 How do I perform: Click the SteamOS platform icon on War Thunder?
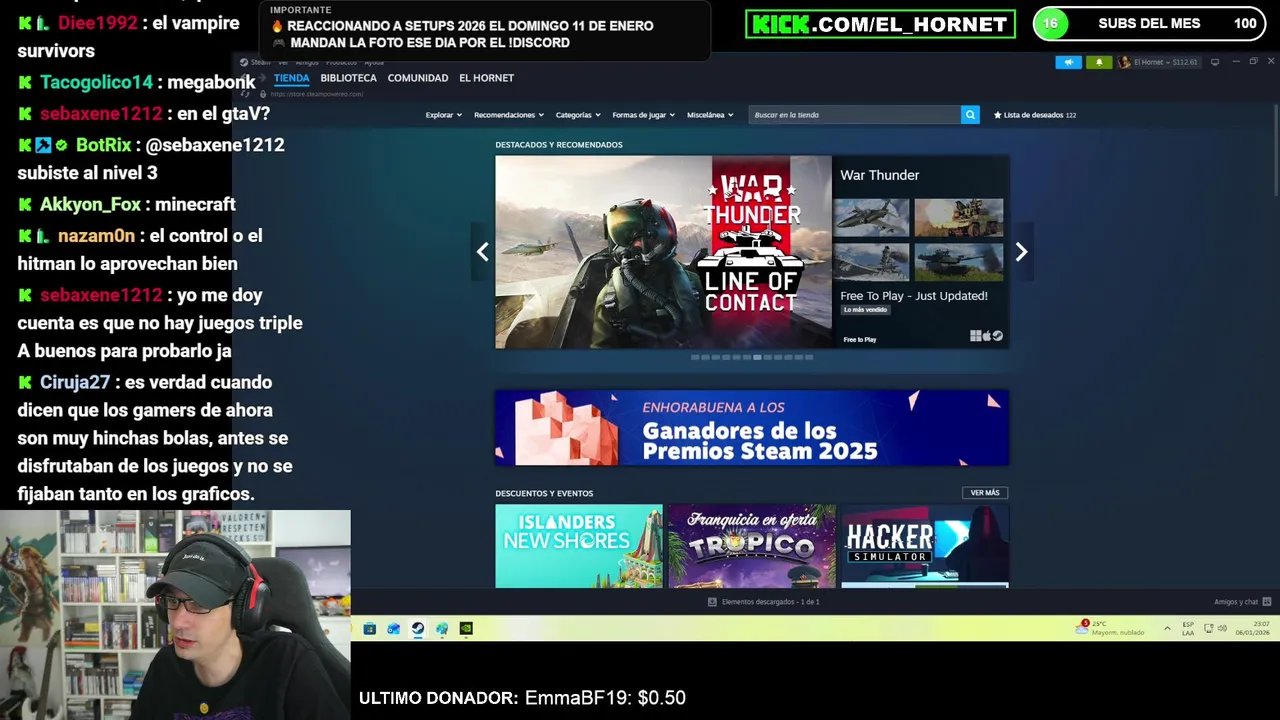click(x=997, y=336)
